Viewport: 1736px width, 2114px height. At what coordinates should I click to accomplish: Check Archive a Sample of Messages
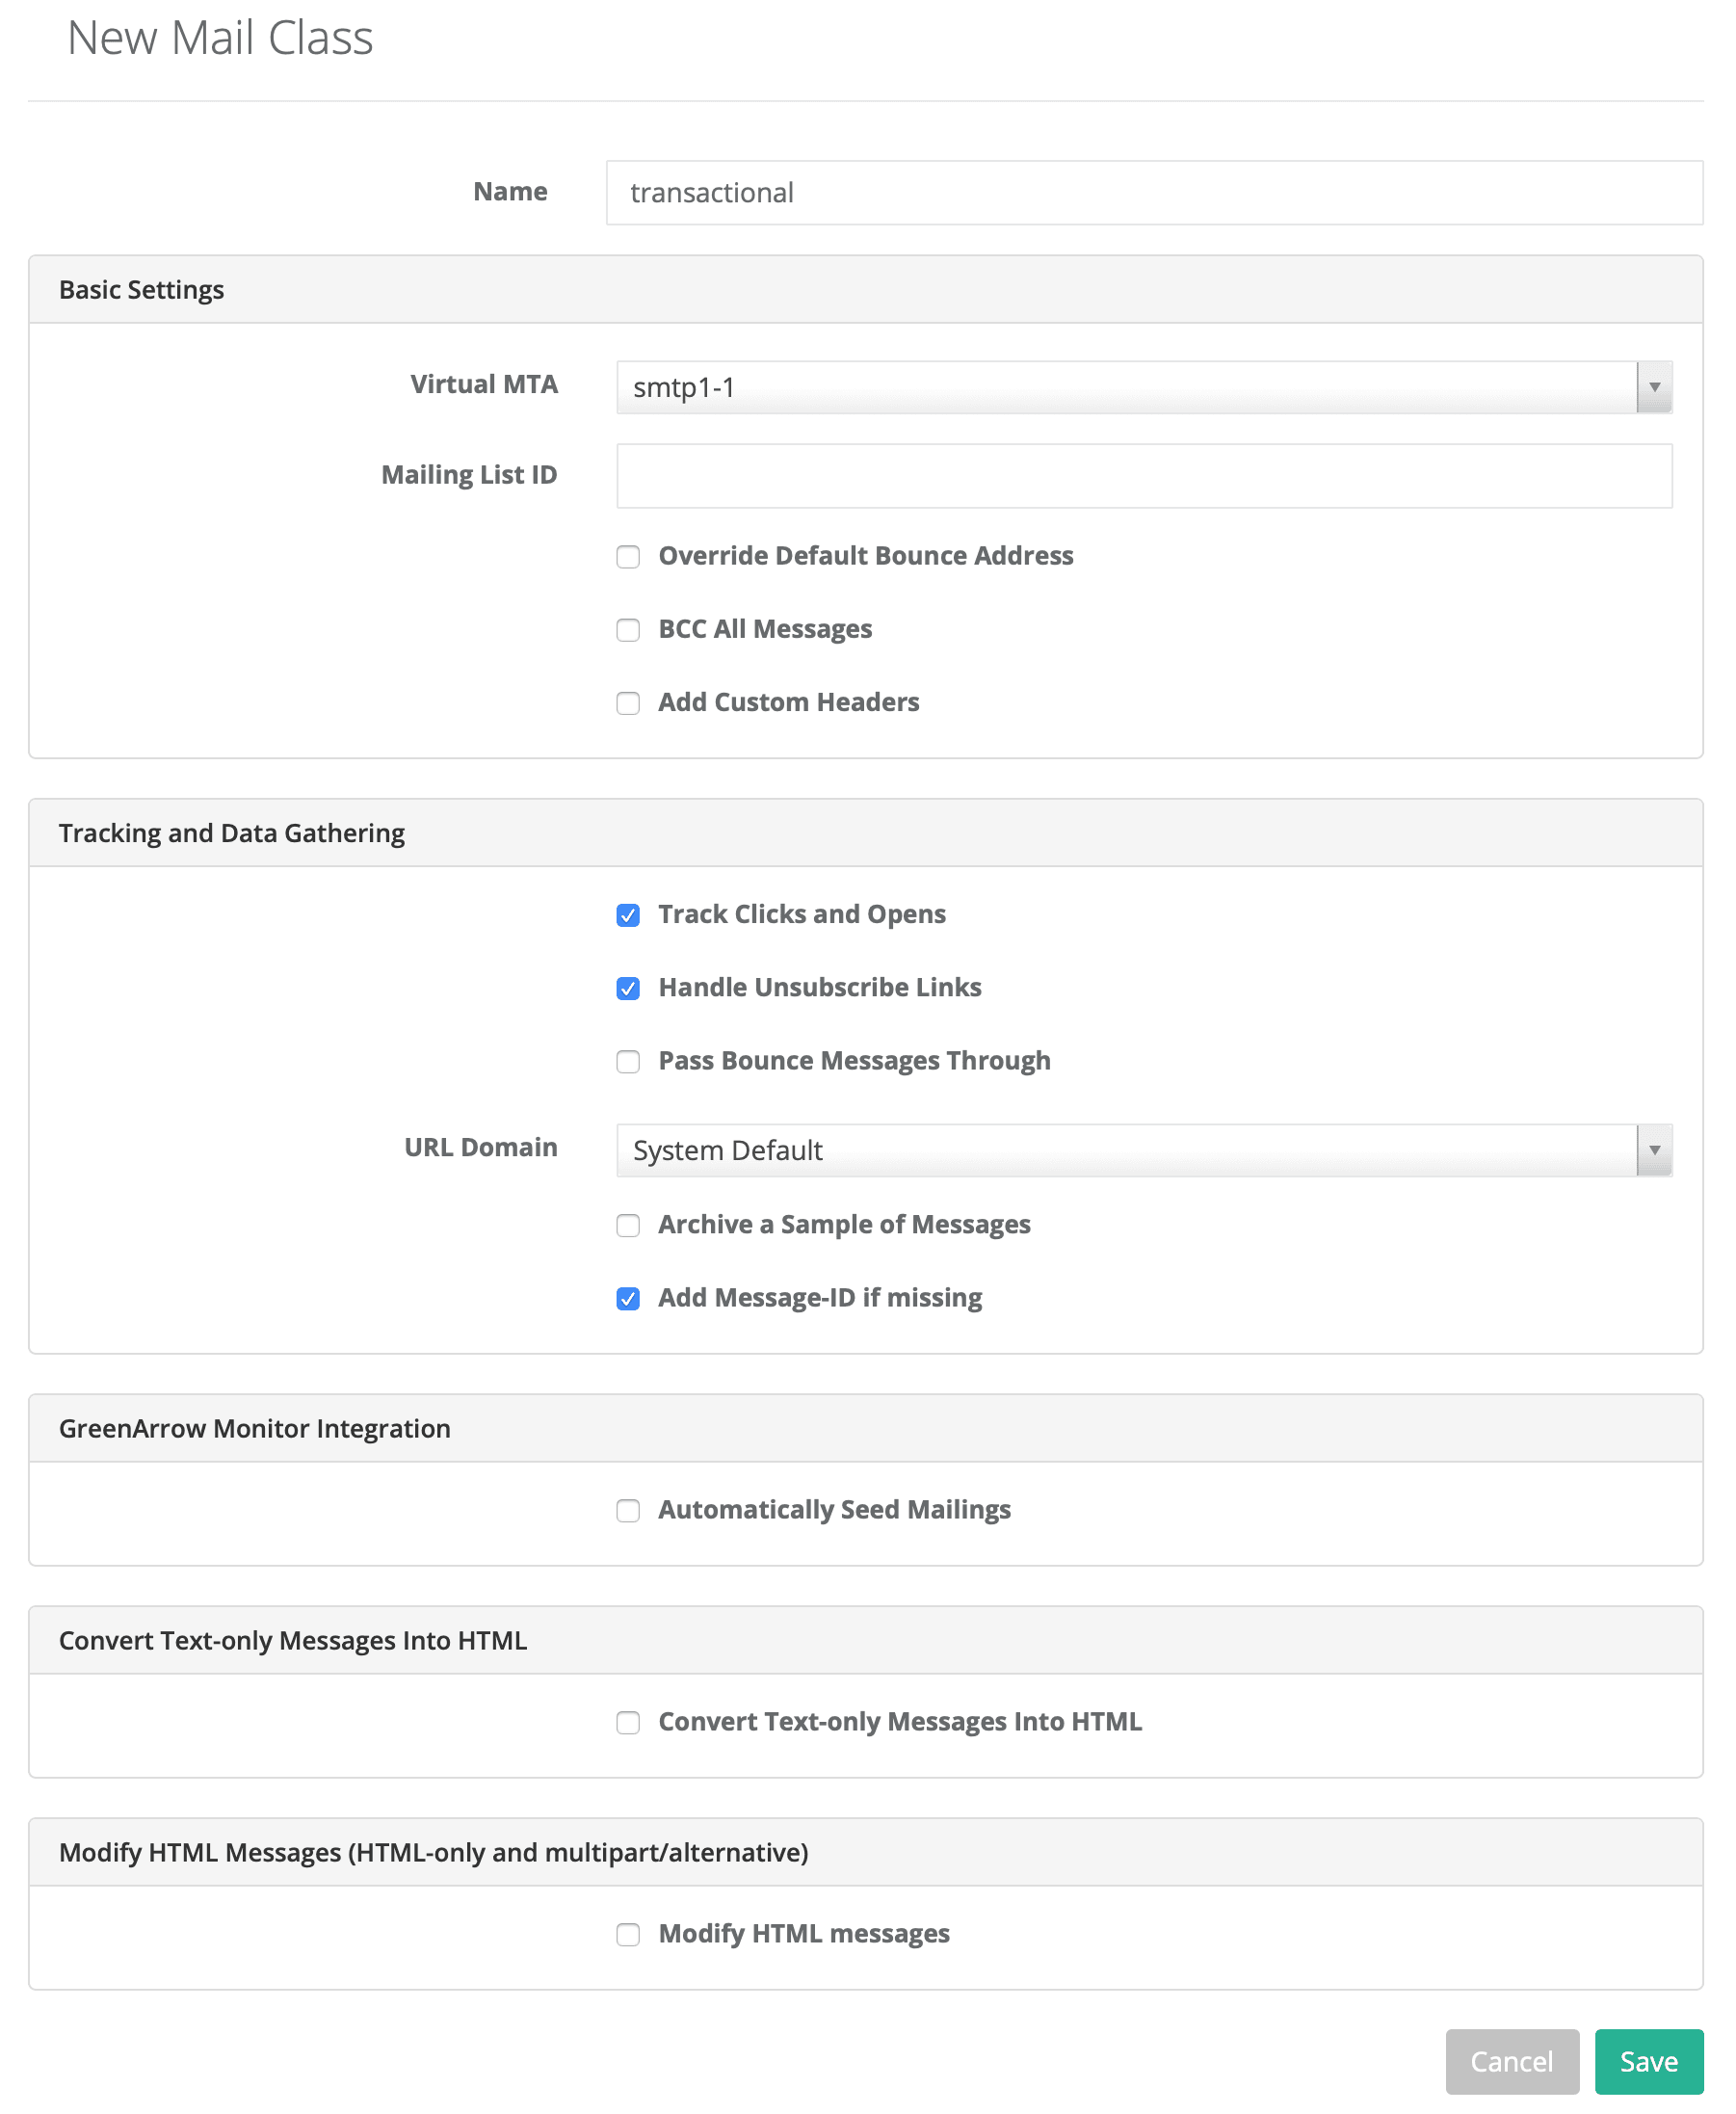pyautogui.click(x=628, y=1225)
